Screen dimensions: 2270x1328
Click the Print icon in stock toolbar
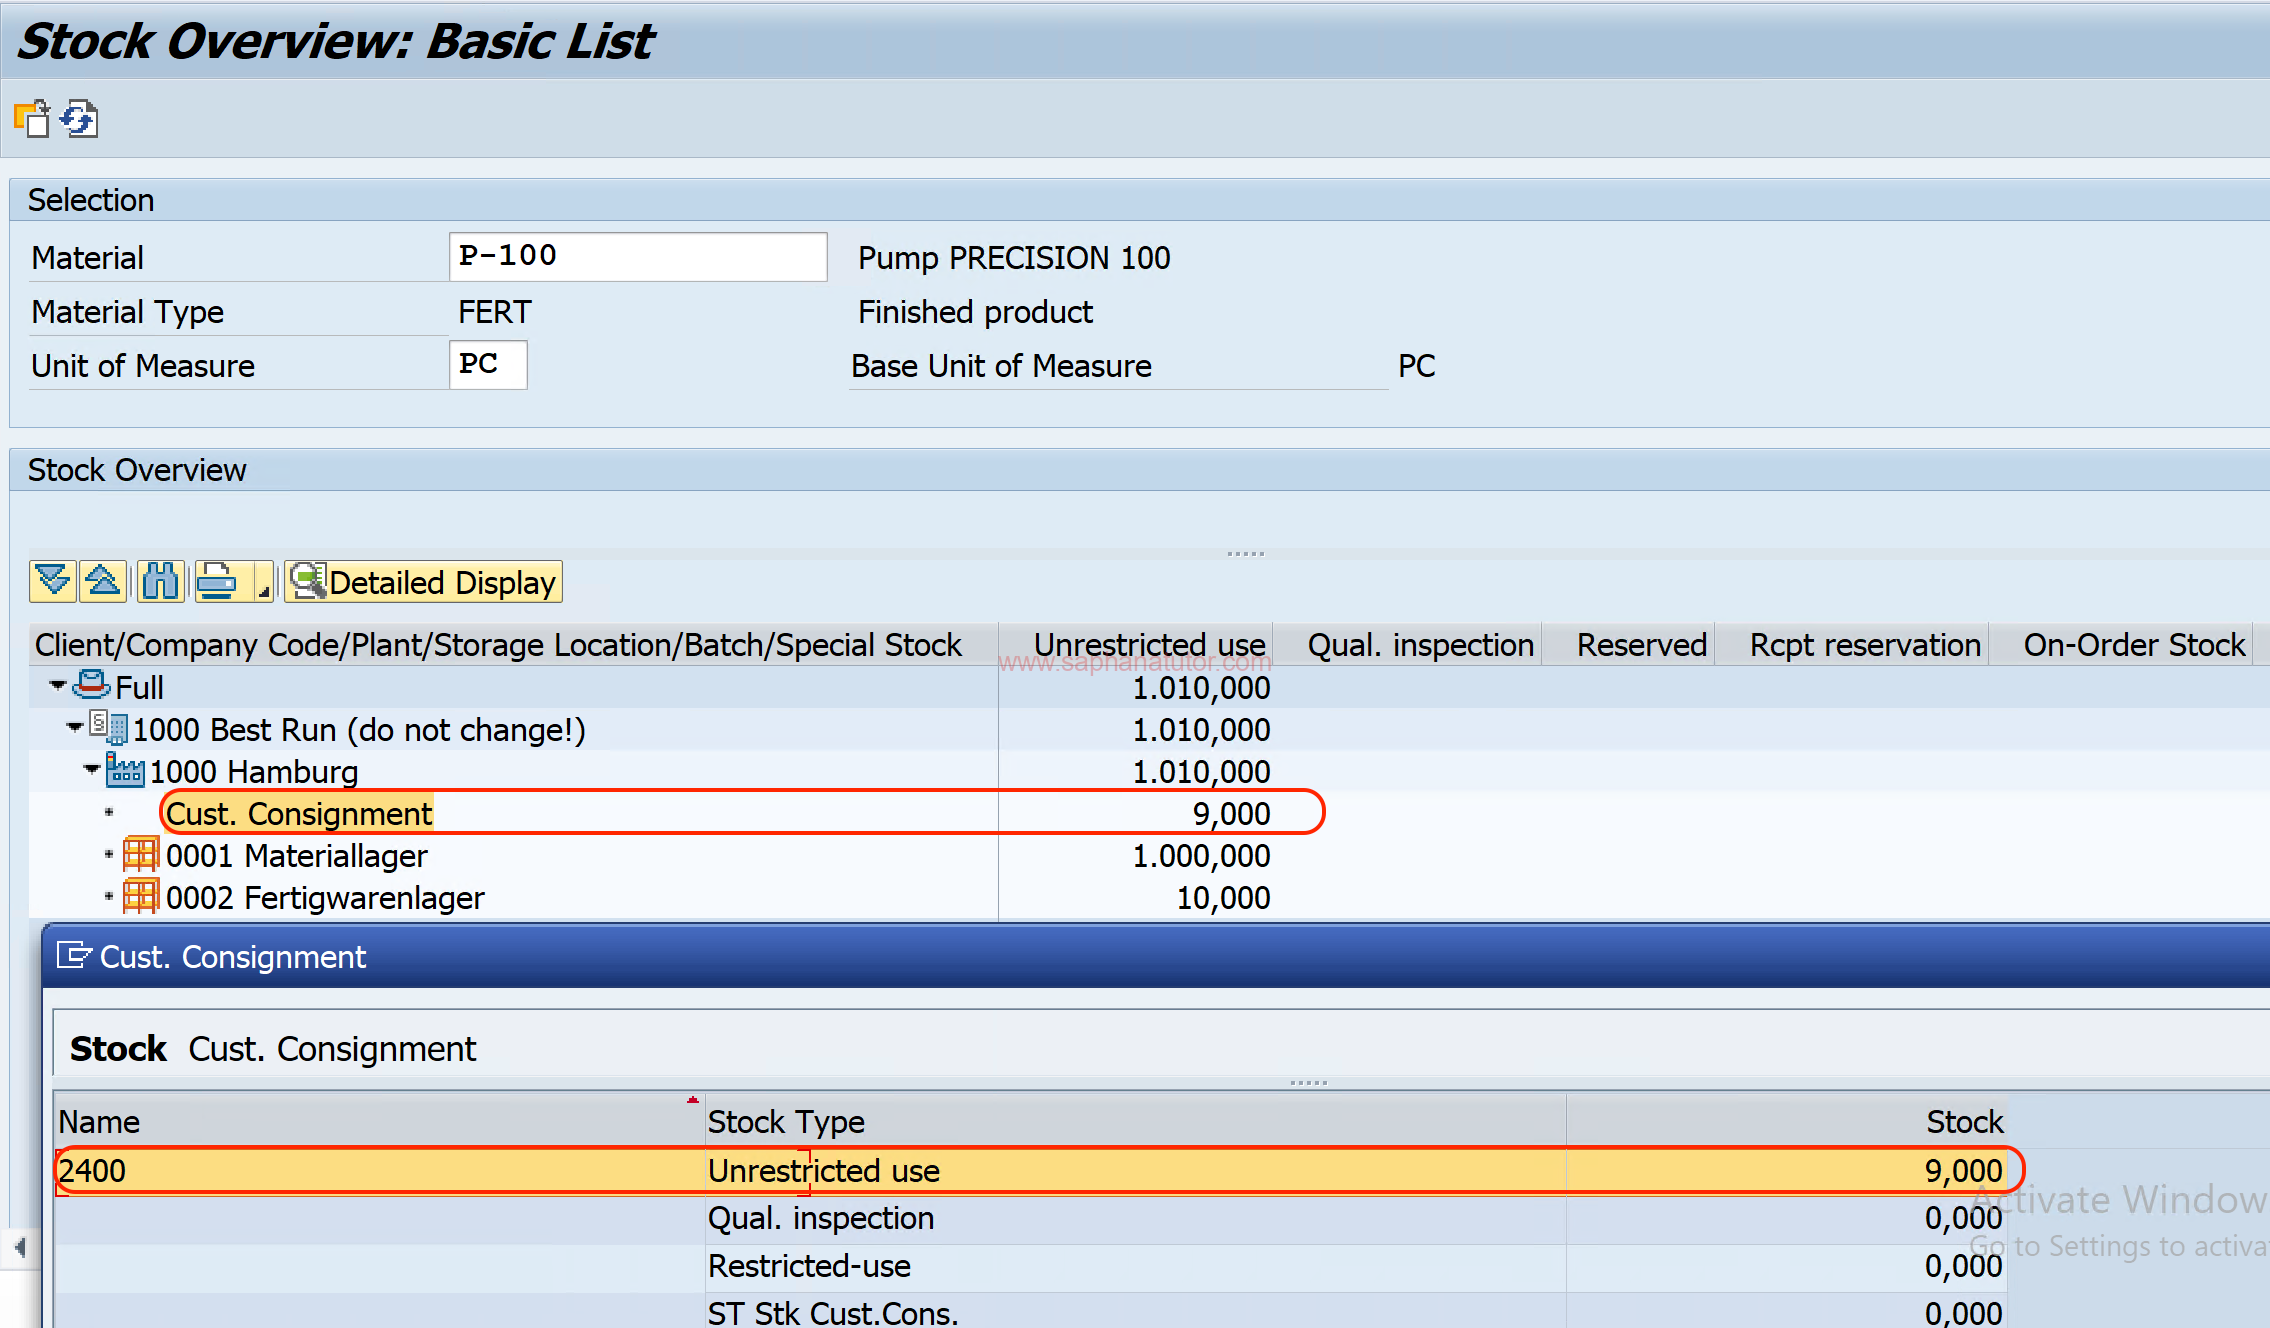(217, 581)
